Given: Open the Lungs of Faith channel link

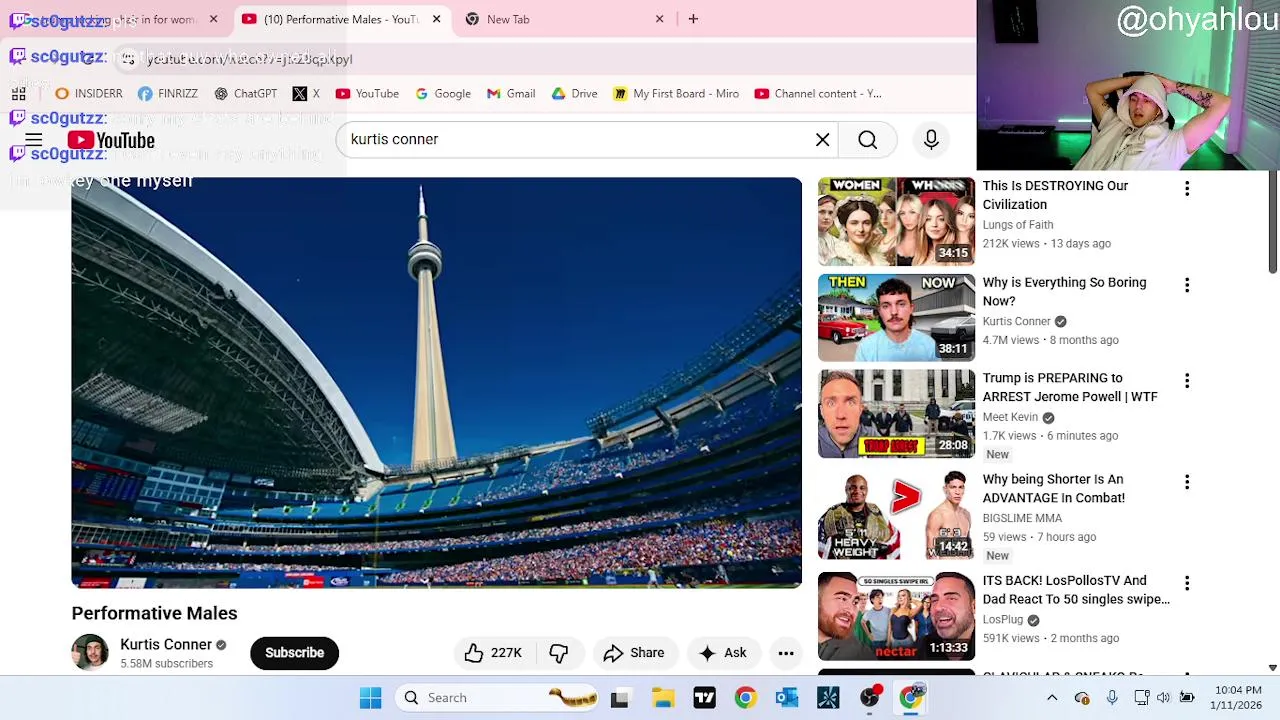Looking at the screenshot, I should point(1018,225).
